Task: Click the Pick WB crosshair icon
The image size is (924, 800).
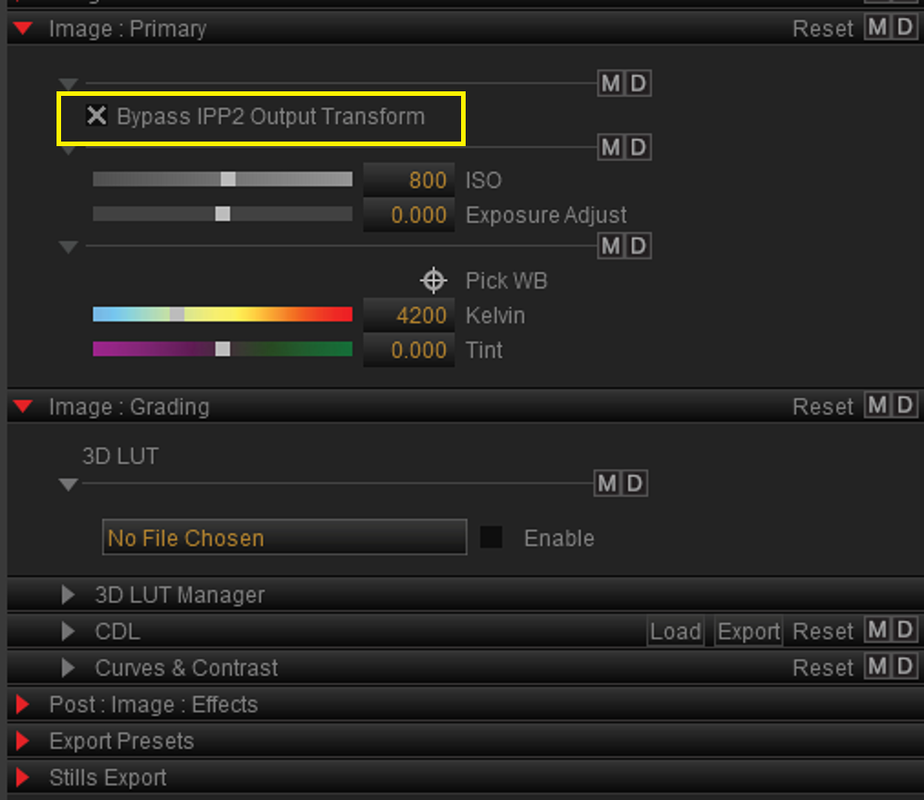Action: pyautogui.click(x=433, y=280)
